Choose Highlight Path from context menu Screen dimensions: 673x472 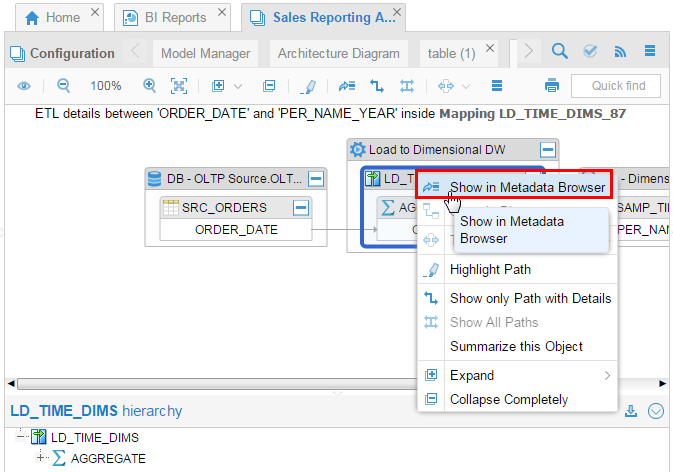pos(518,269)
